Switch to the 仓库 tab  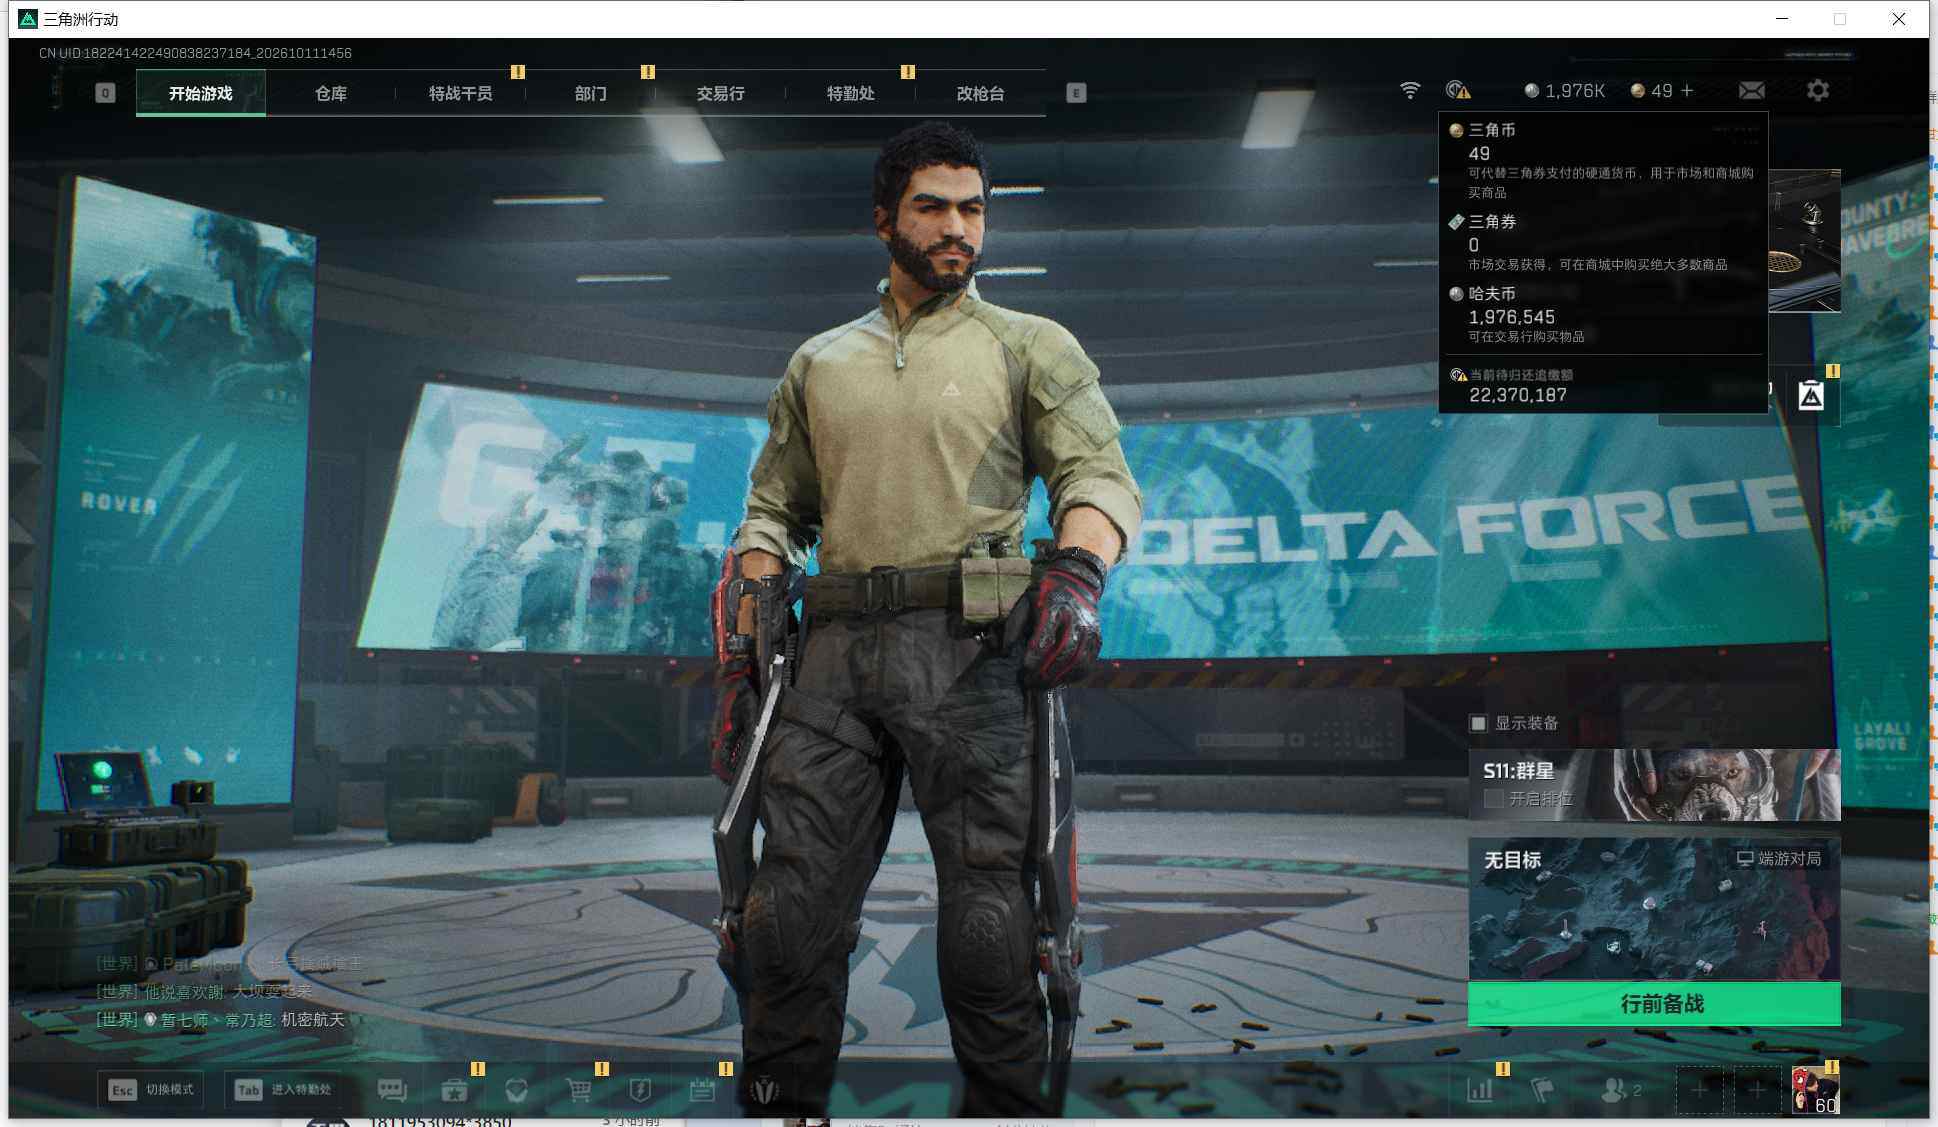(x=331, y=93)
